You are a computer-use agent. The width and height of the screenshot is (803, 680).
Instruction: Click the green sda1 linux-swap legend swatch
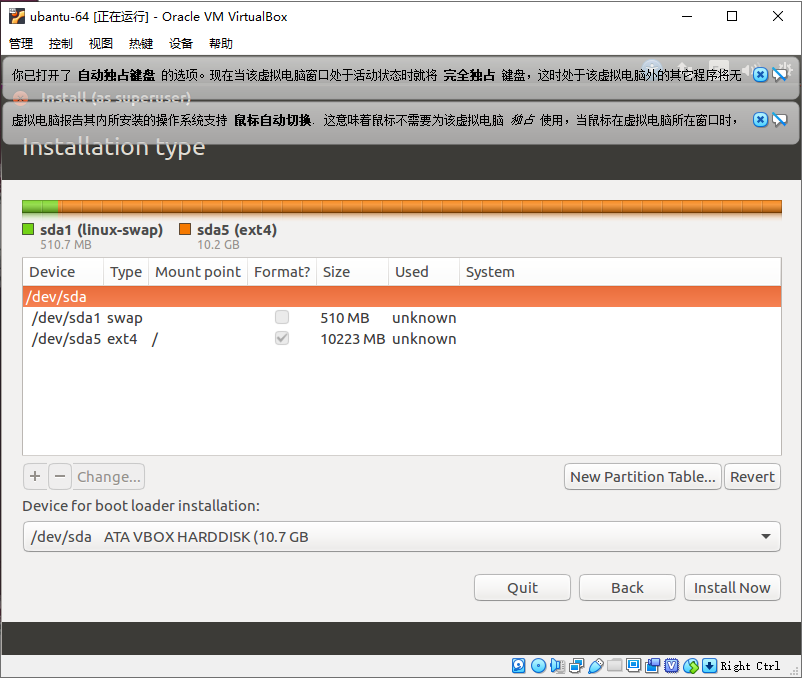[27, 229]
